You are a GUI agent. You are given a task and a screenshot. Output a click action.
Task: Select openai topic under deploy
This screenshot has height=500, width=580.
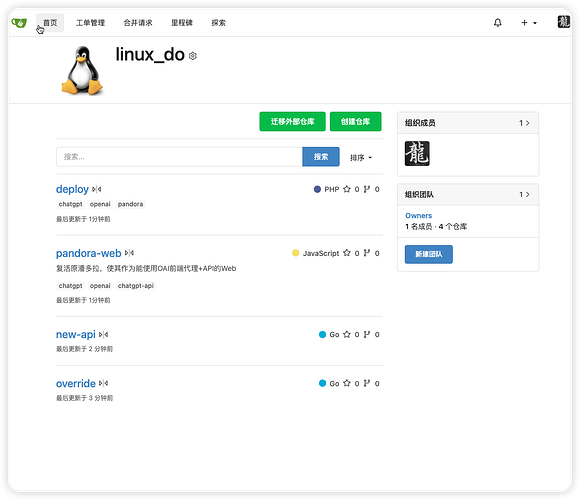pos(100,204)
